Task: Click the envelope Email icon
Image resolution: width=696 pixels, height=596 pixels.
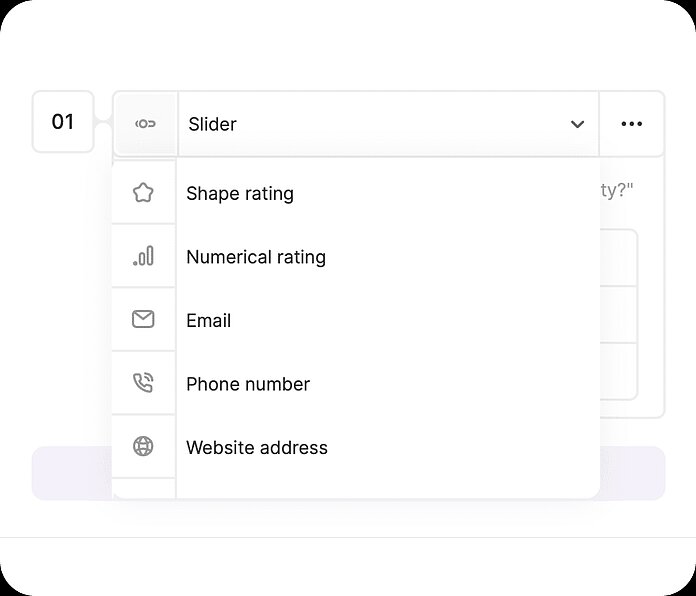Action: point(143,320)
